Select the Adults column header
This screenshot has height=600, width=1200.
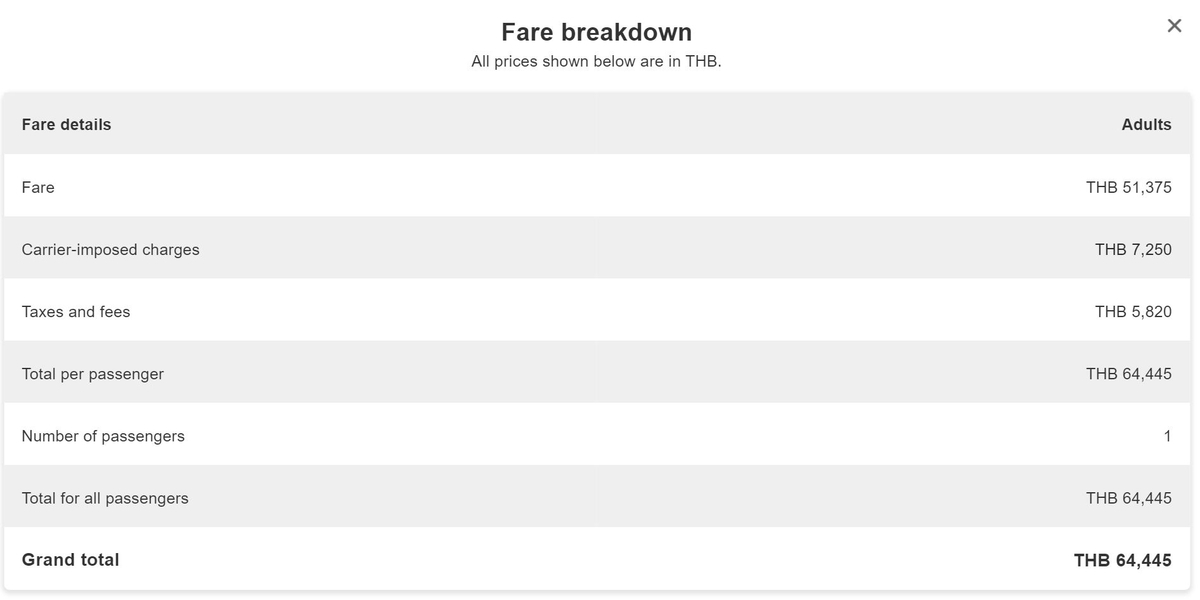pyautogui.click(x=1146, y=125)
